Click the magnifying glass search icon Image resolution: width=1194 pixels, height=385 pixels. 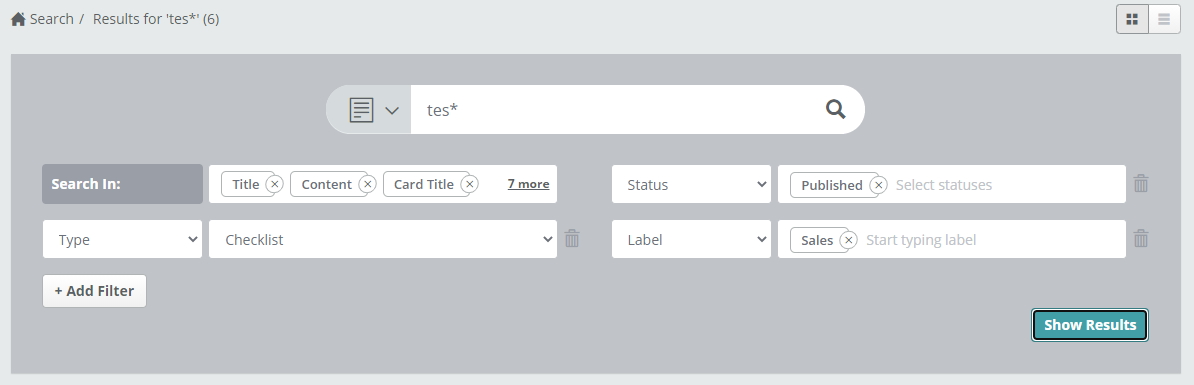[x=835, y=110]
